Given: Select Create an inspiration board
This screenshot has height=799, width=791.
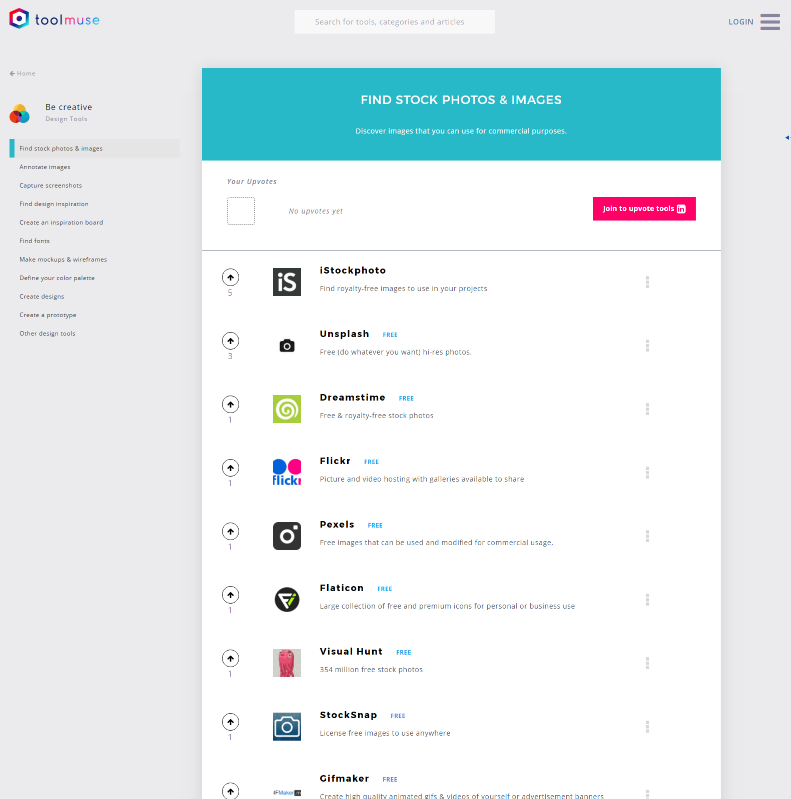Looking at the screenshot, I should click(61, 223).
